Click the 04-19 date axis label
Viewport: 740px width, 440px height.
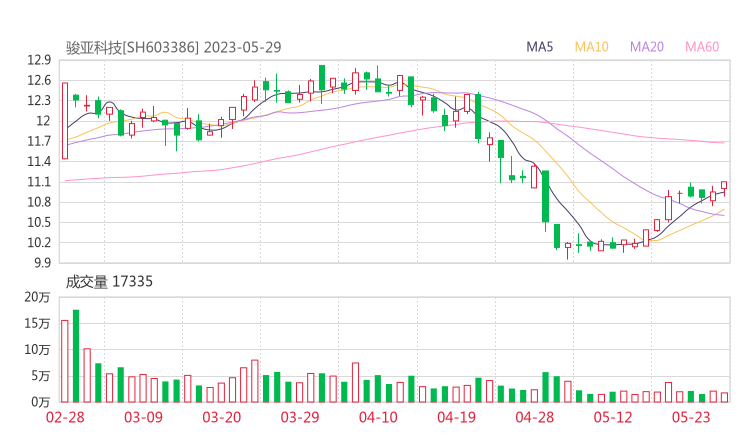pos(456,417)
